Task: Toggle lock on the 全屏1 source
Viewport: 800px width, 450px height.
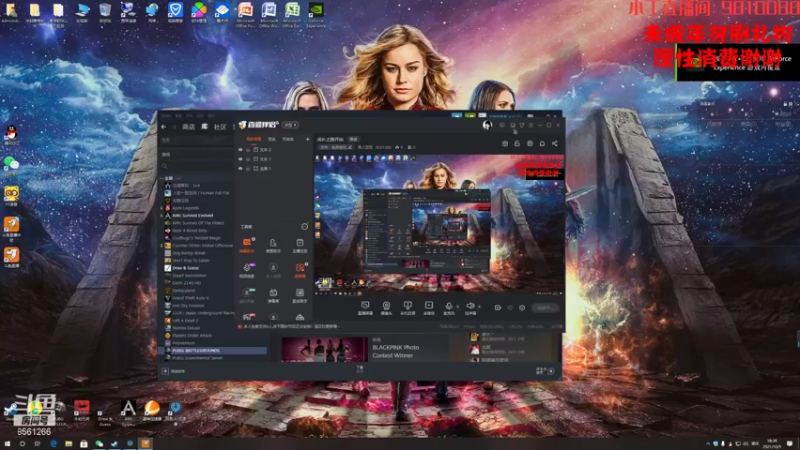Action: click(248, 168)
